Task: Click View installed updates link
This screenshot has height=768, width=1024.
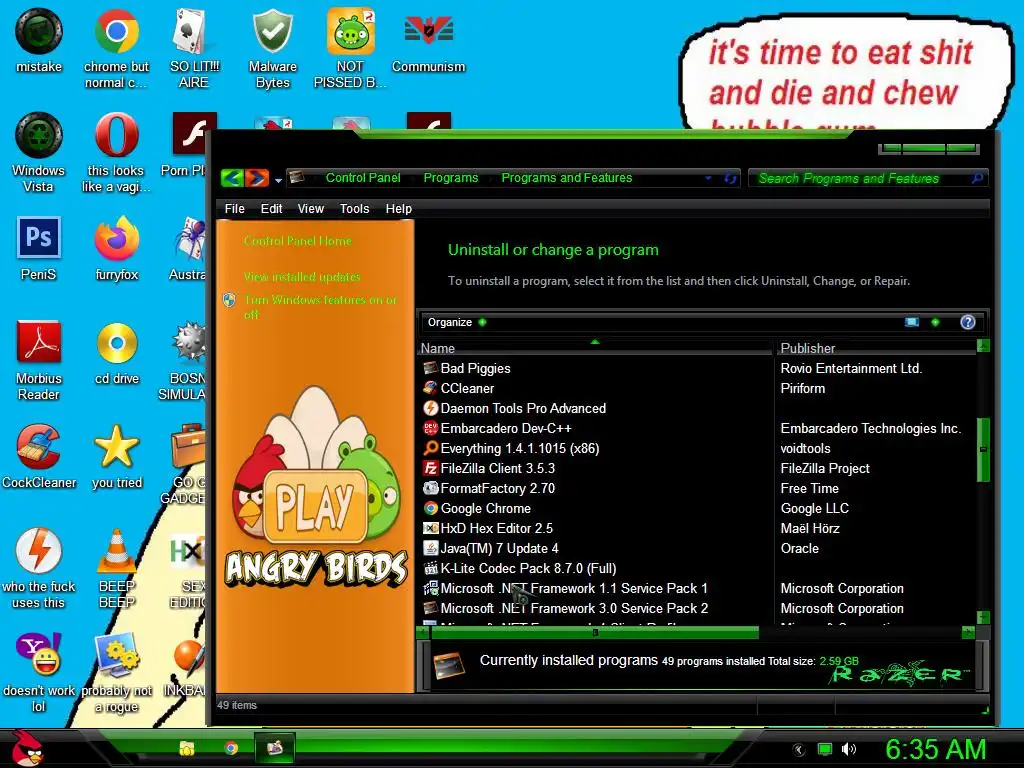Action: pyautogui.click(x=302, y=277)
